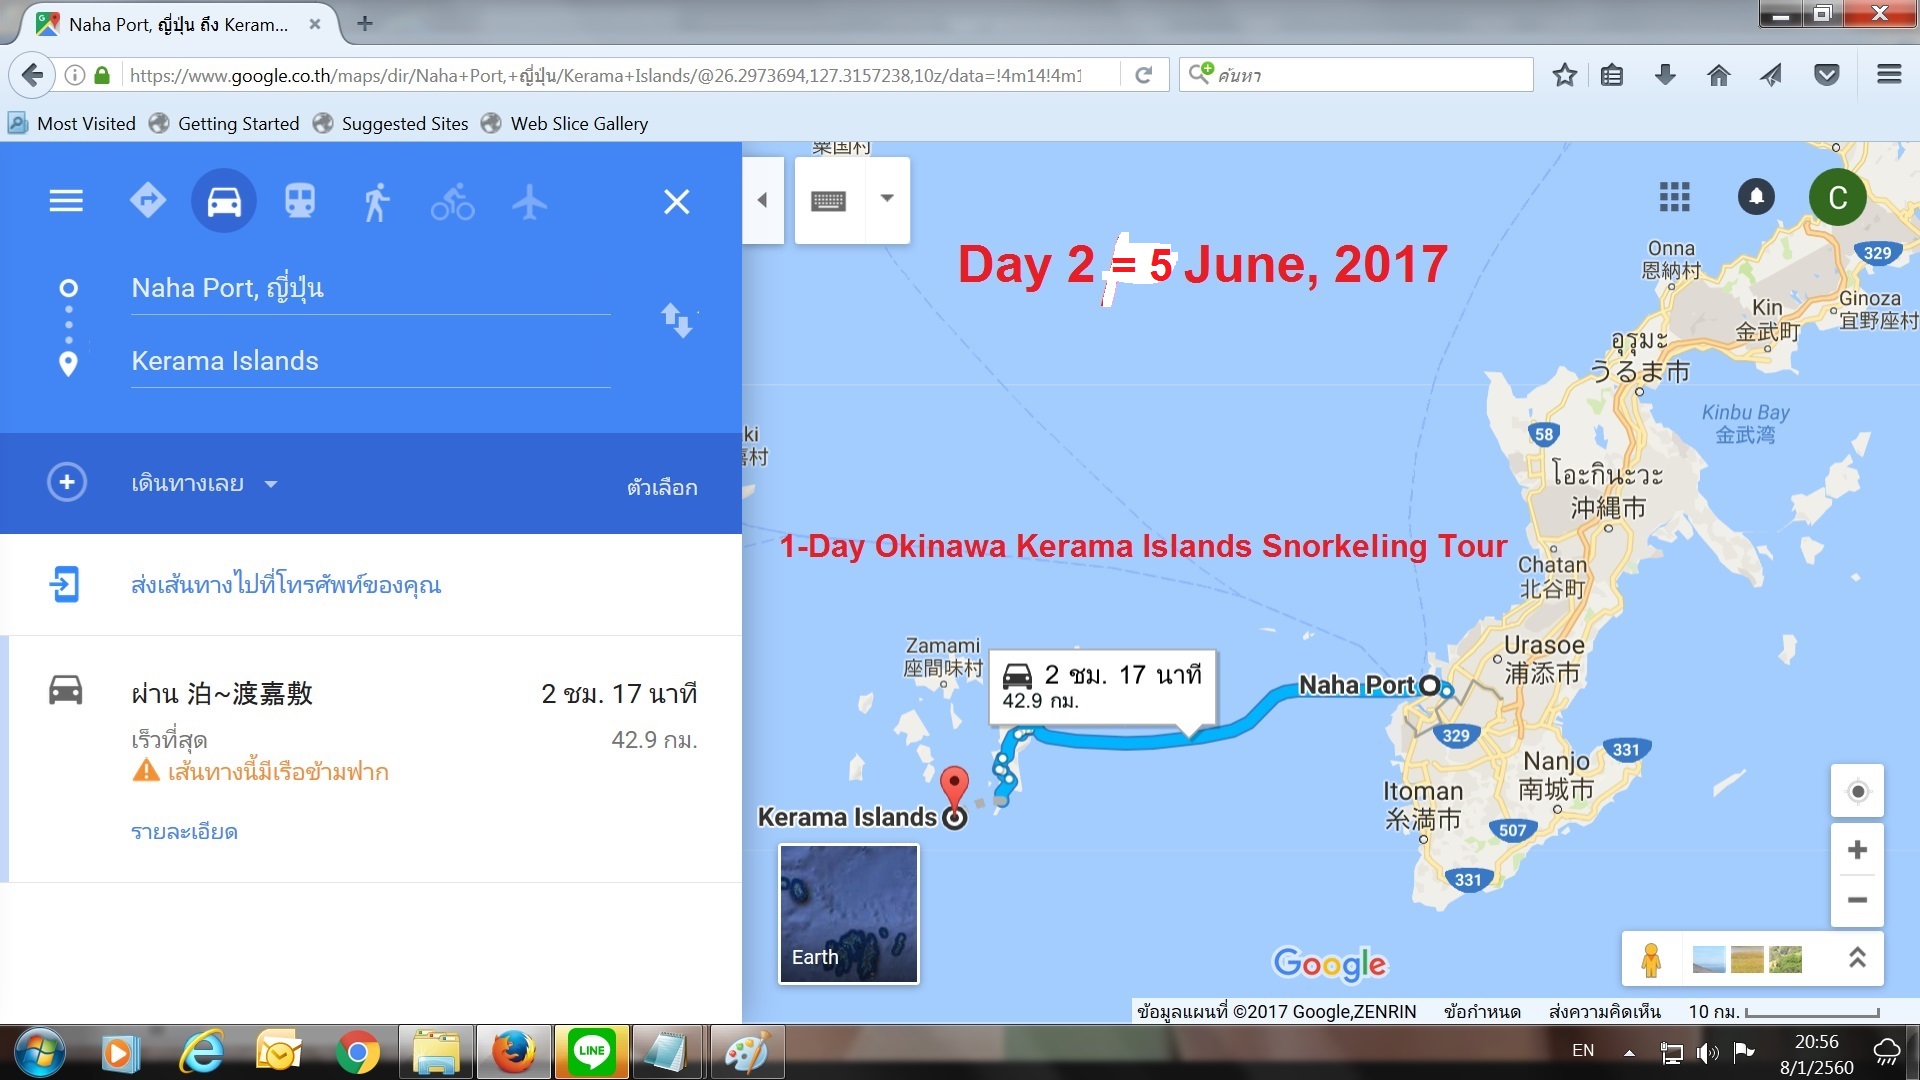Select best travel mode directions icon
This screenshot has height=1080, width=1920.
[x=148, y=201]
